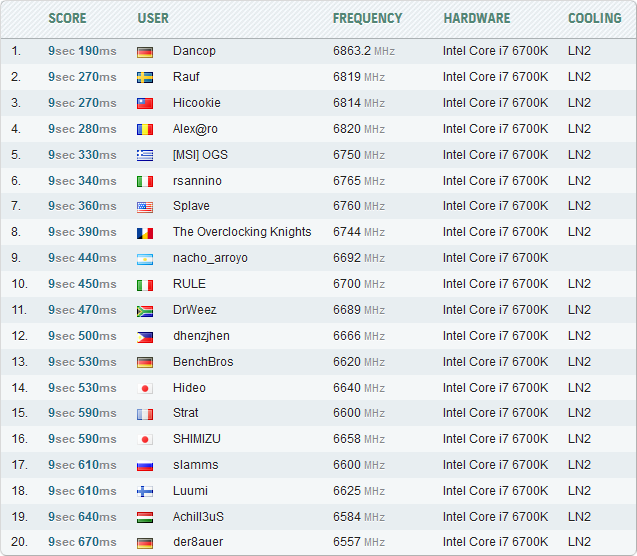
Task: Click the Finnish flag next to Luumi
Action: [x=145, y=491]
